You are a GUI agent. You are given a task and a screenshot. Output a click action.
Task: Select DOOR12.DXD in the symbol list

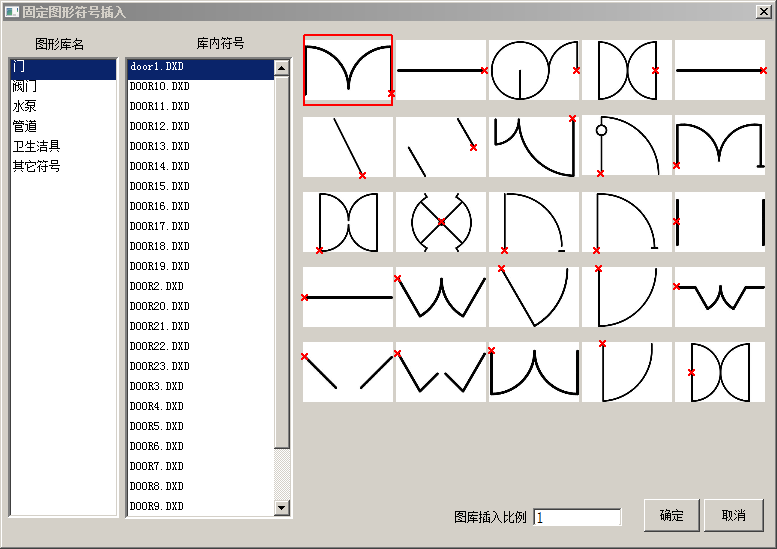[201, 126]
